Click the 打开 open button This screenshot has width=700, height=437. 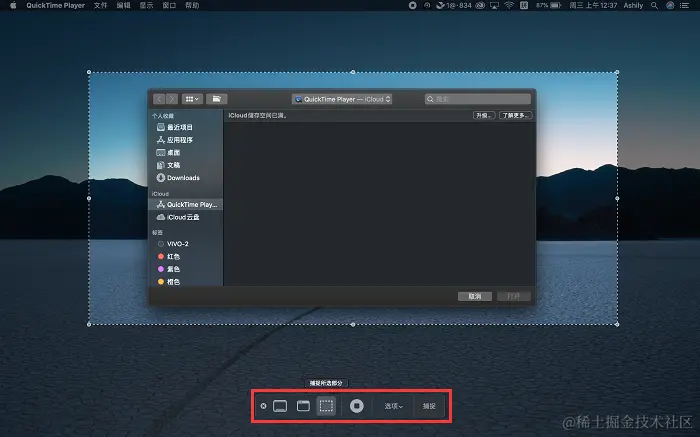click(514, 296)
